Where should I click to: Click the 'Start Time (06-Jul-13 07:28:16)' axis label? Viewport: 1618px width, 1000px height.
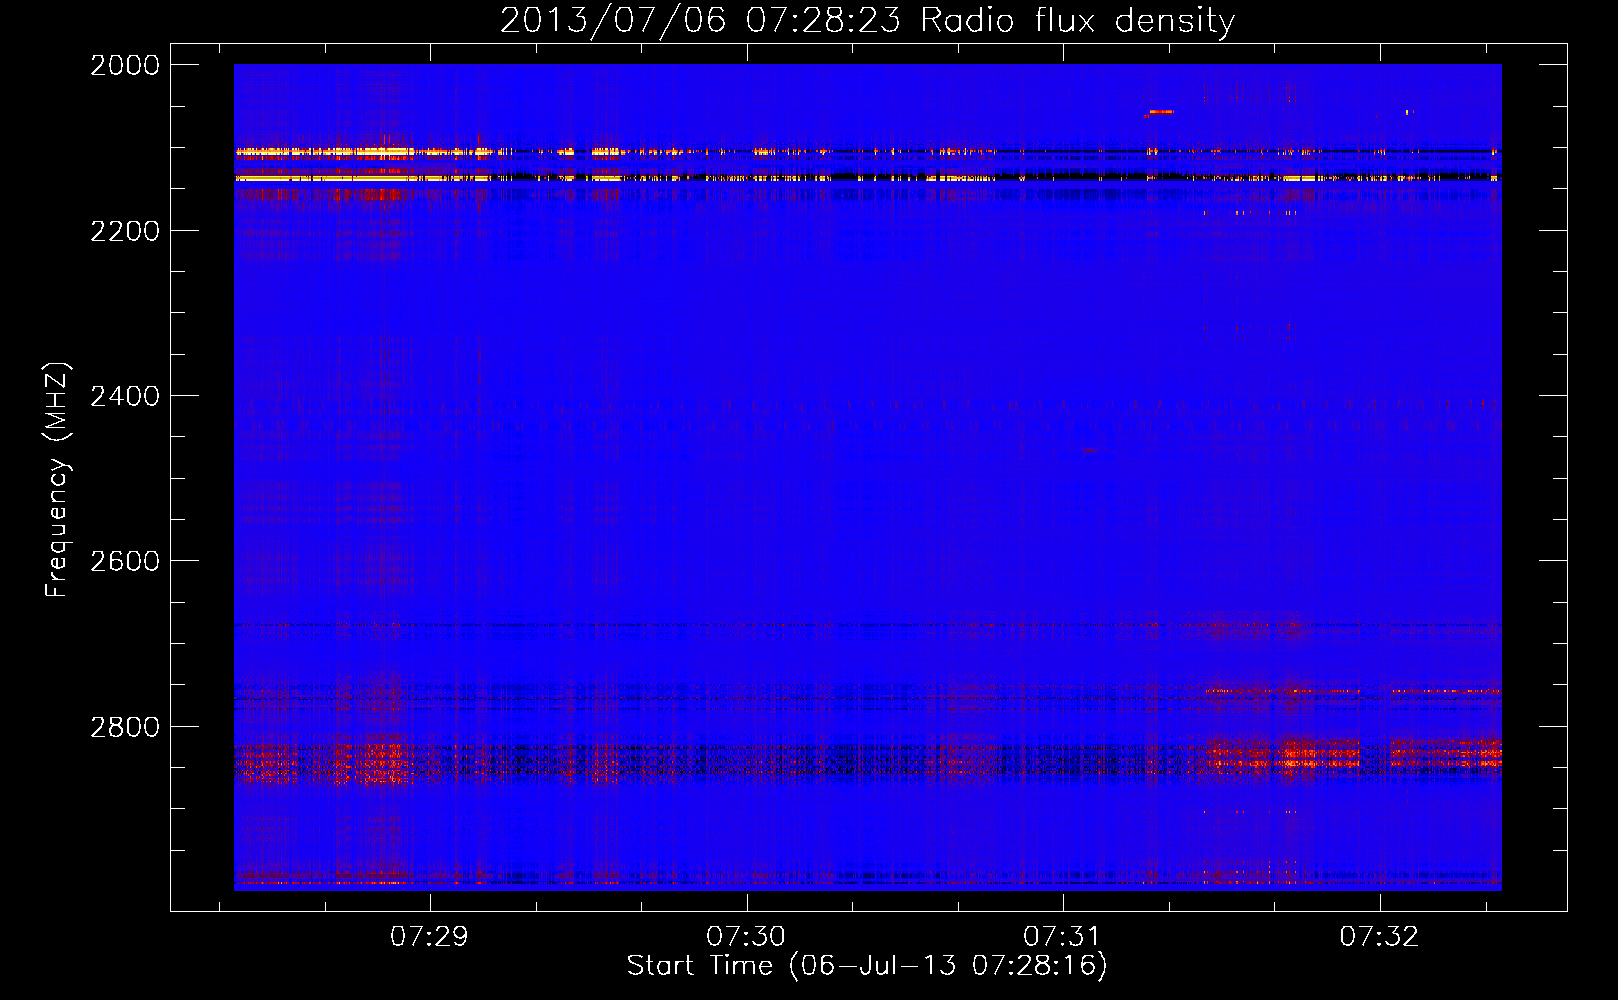point(867,966)
